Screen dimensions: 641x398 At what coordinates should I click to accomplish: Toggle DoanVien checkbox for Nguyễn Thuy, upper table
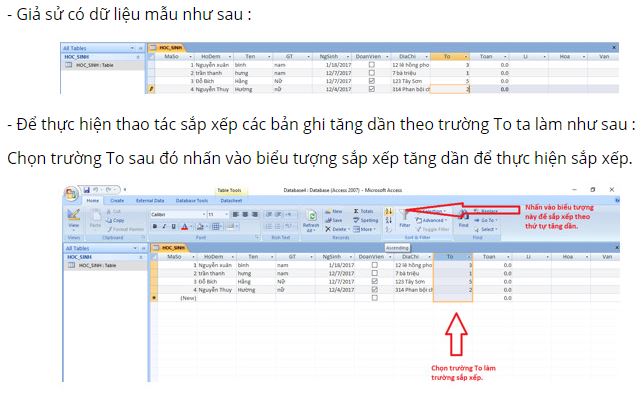point(372,89)
